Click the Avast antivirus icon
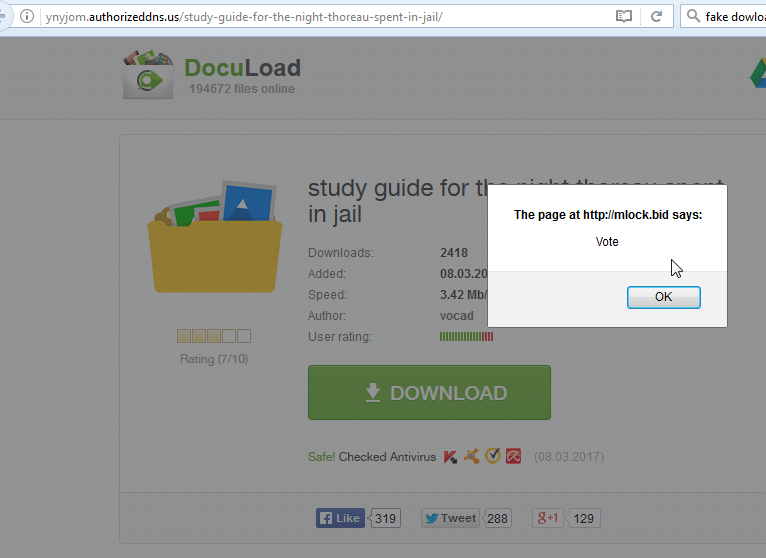766x558 pixels. 471,456
